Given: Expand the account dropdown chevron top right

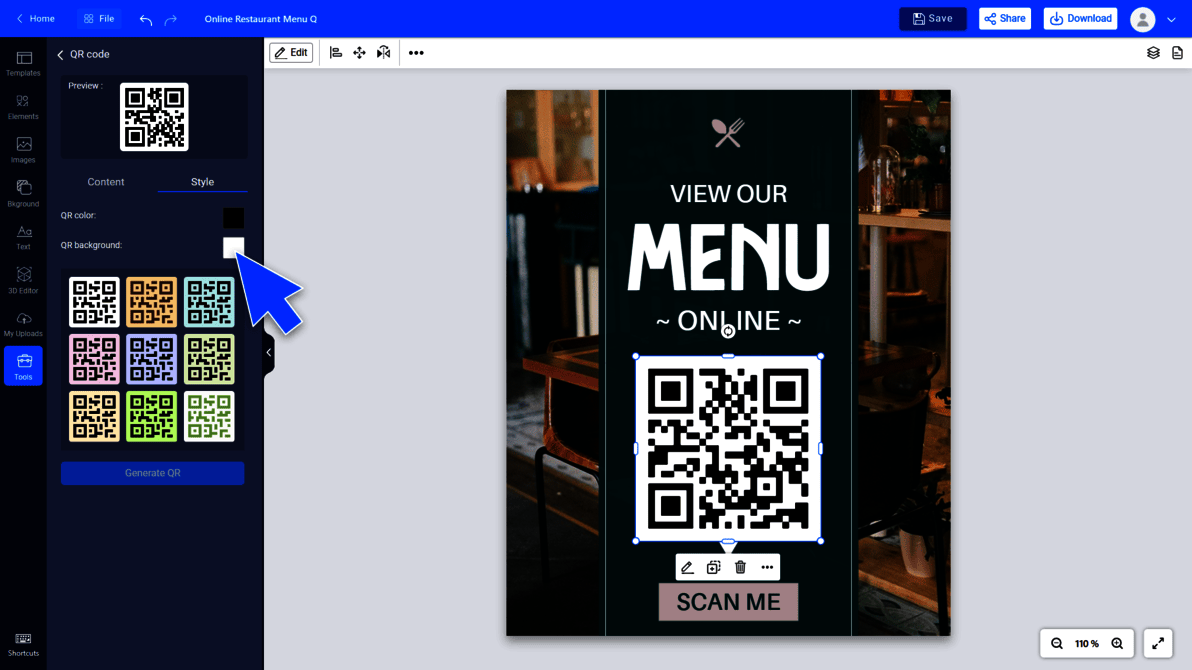Looking at the screenshot, I should 1172,19.
